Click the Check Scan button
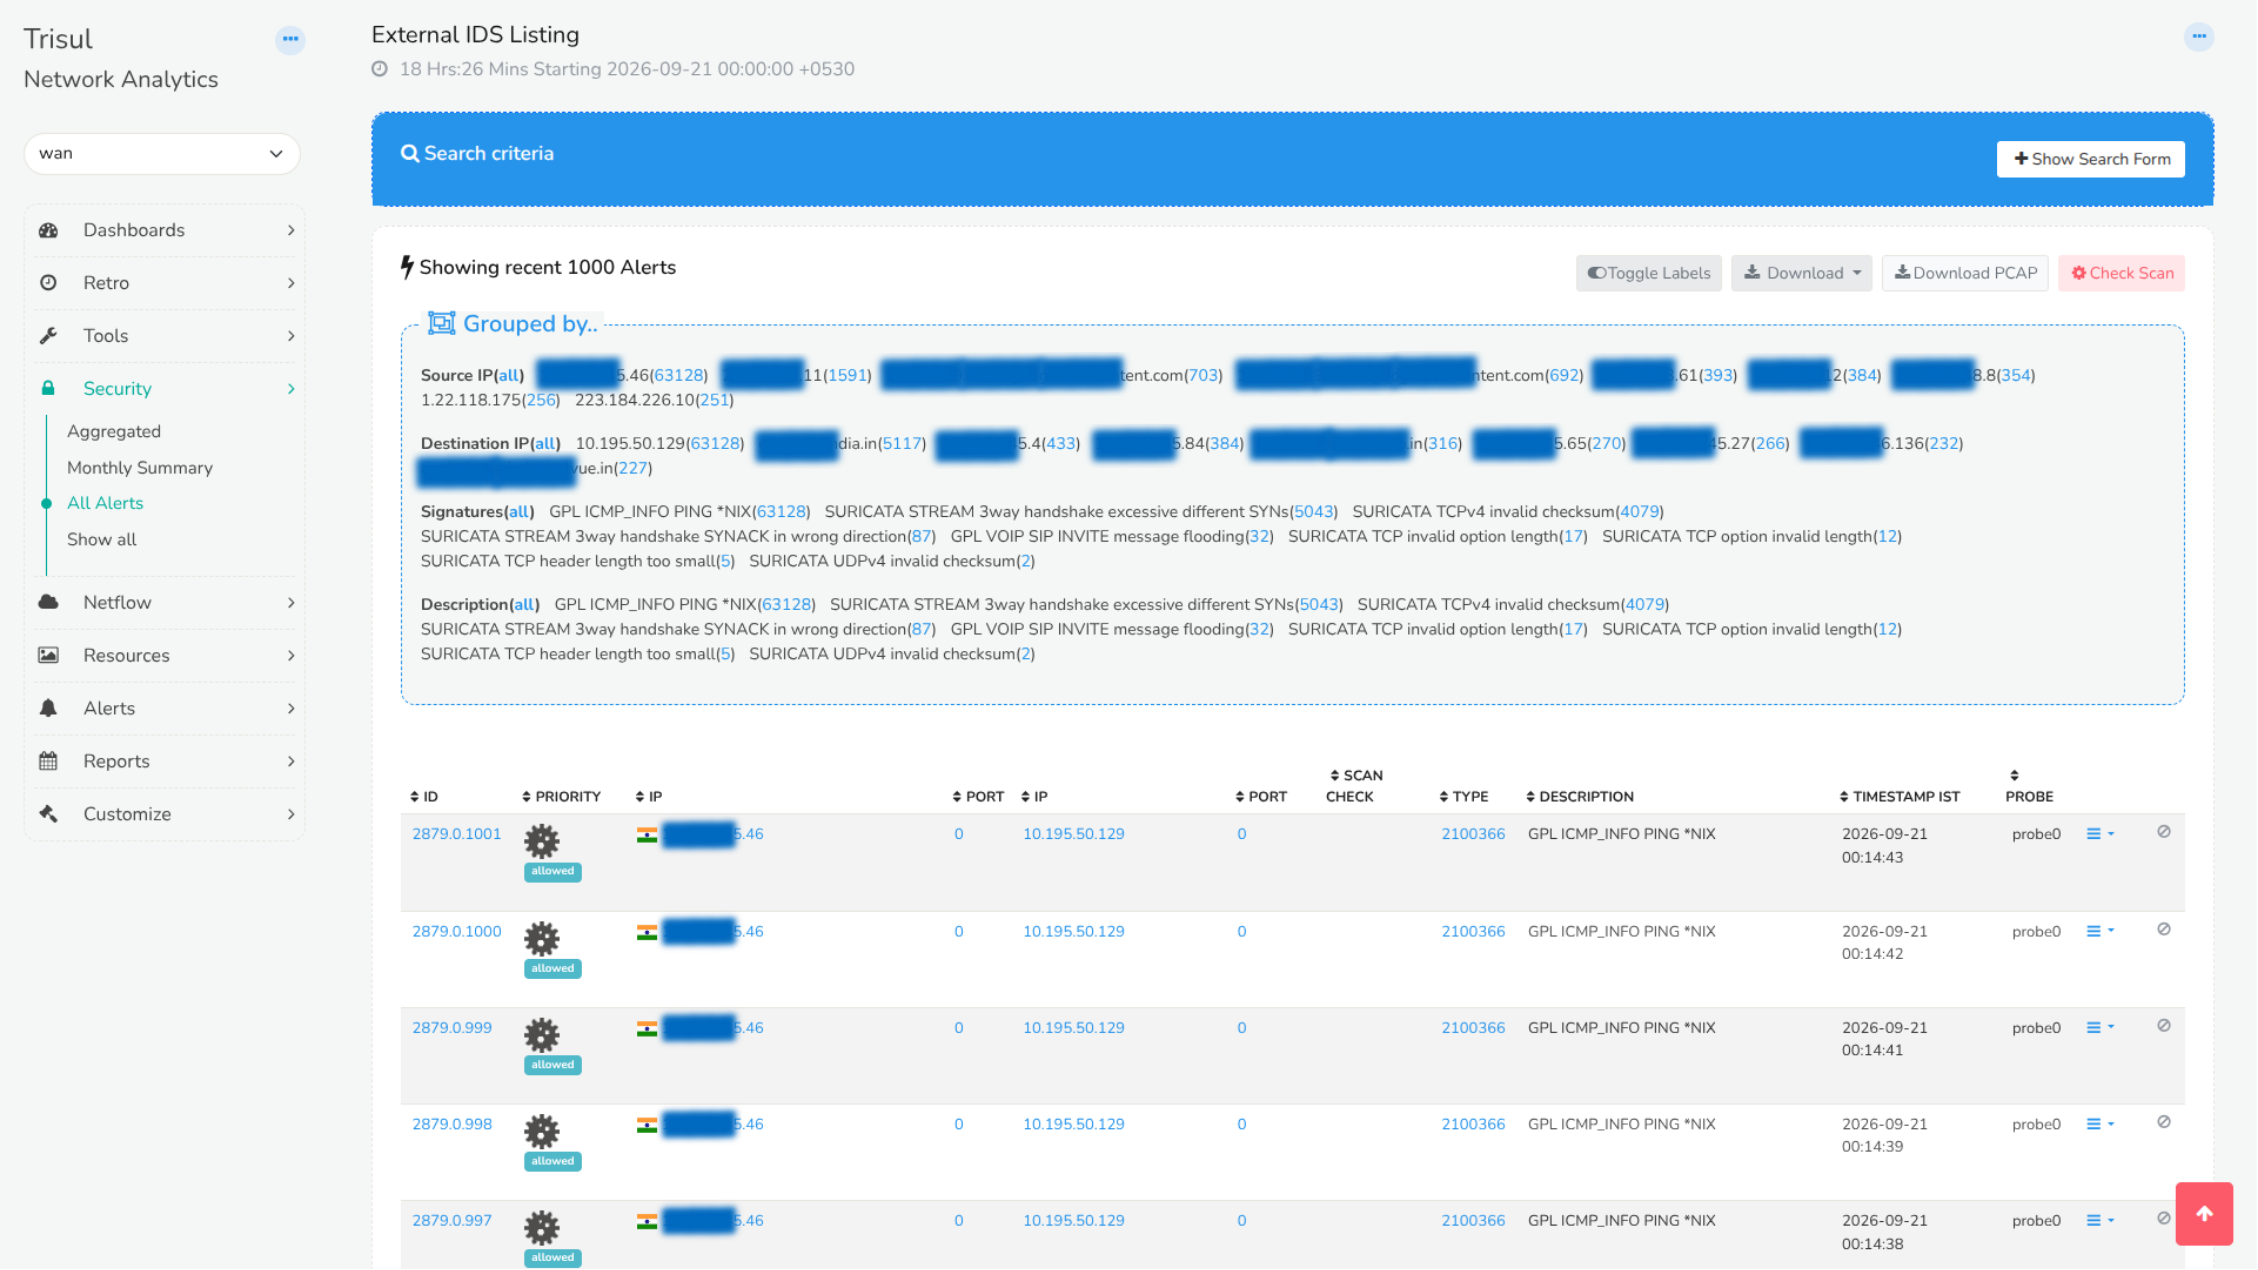 2122,273
